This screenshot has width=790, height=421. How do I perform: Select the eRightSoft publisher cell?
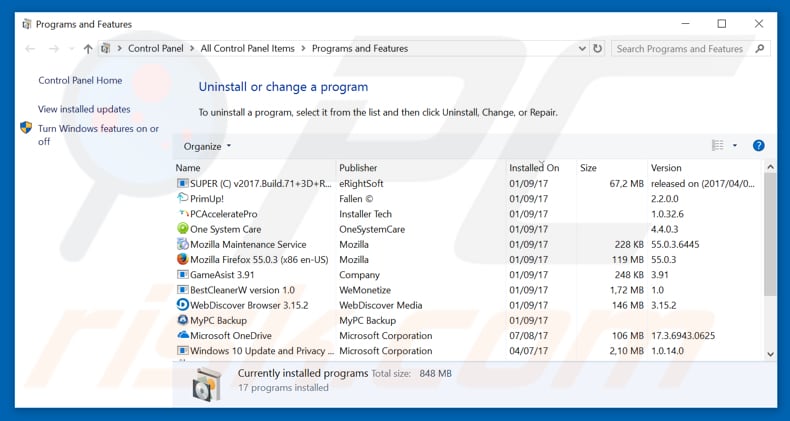click(x=361, y=183)
